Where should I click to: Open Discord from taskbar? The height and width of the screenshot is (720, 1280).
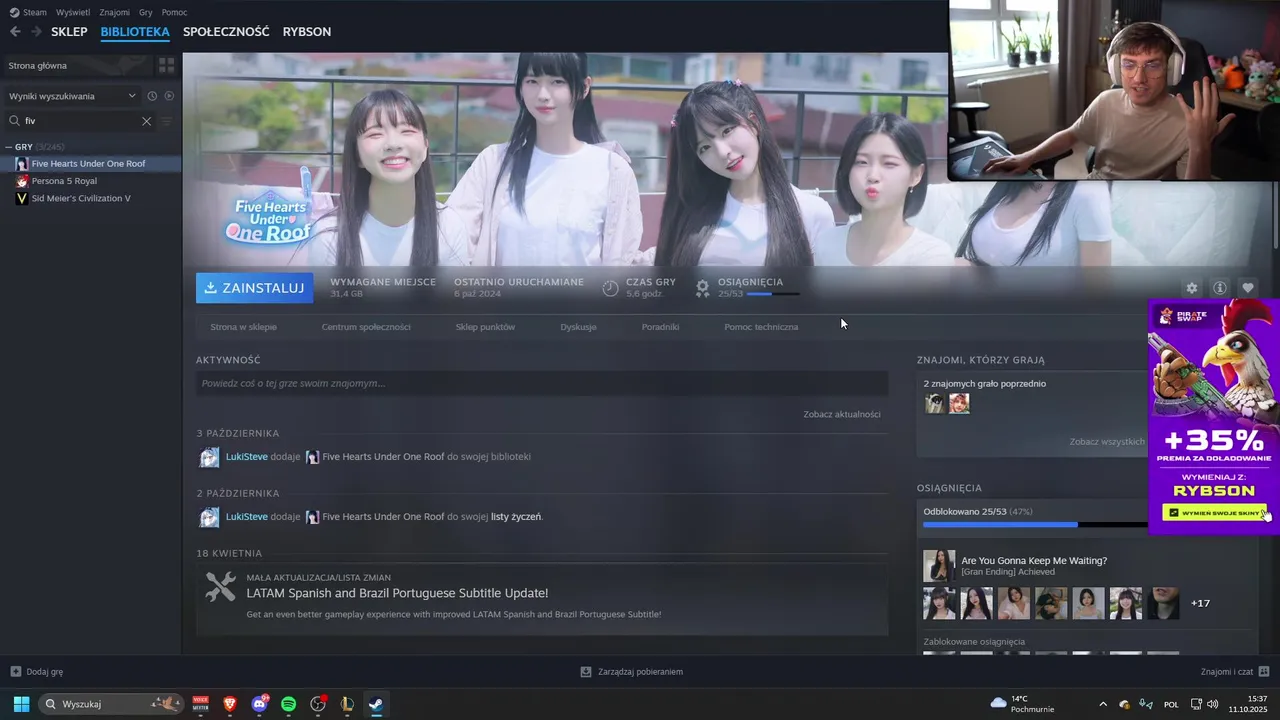[x=260, y=704]
